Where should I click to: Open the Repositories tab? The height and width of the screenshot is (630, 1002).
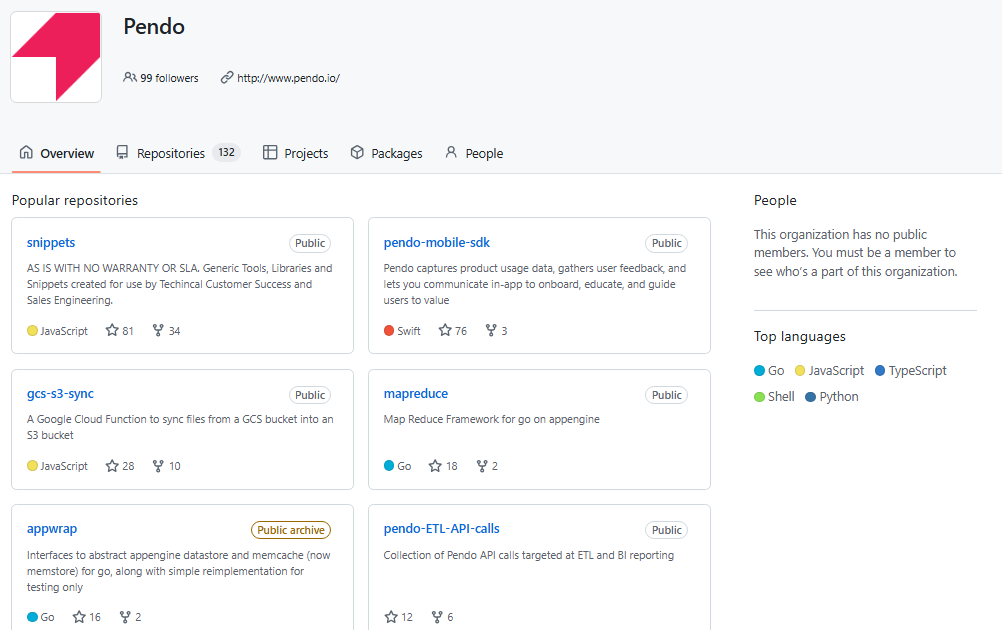tap(178, 153)
